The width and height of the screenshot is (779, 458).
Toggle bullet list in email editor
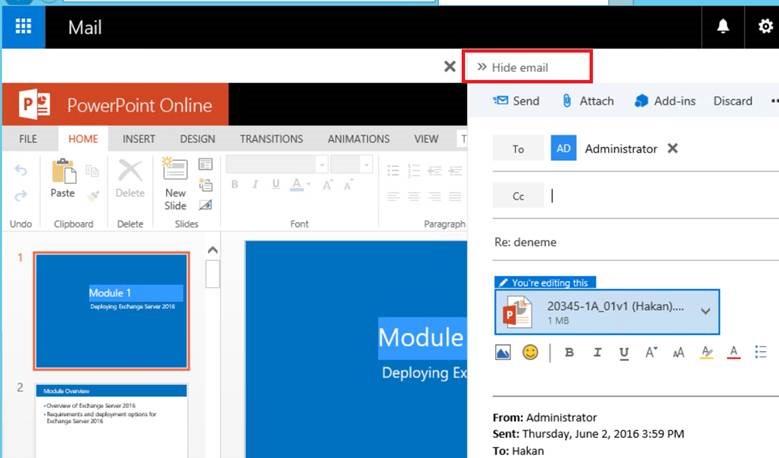coord(760,352)
